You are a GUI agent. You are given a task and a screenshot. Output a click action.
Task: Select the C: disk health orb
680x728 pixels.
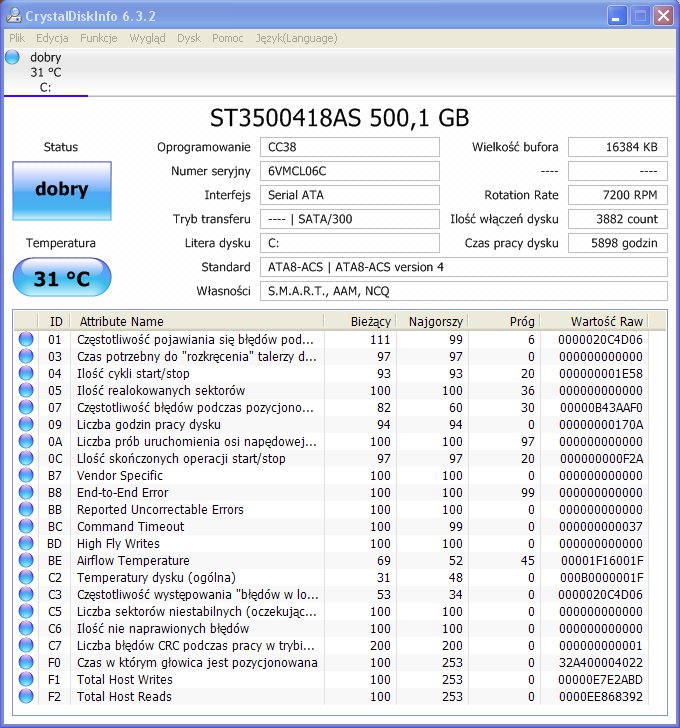click(13, 57)
